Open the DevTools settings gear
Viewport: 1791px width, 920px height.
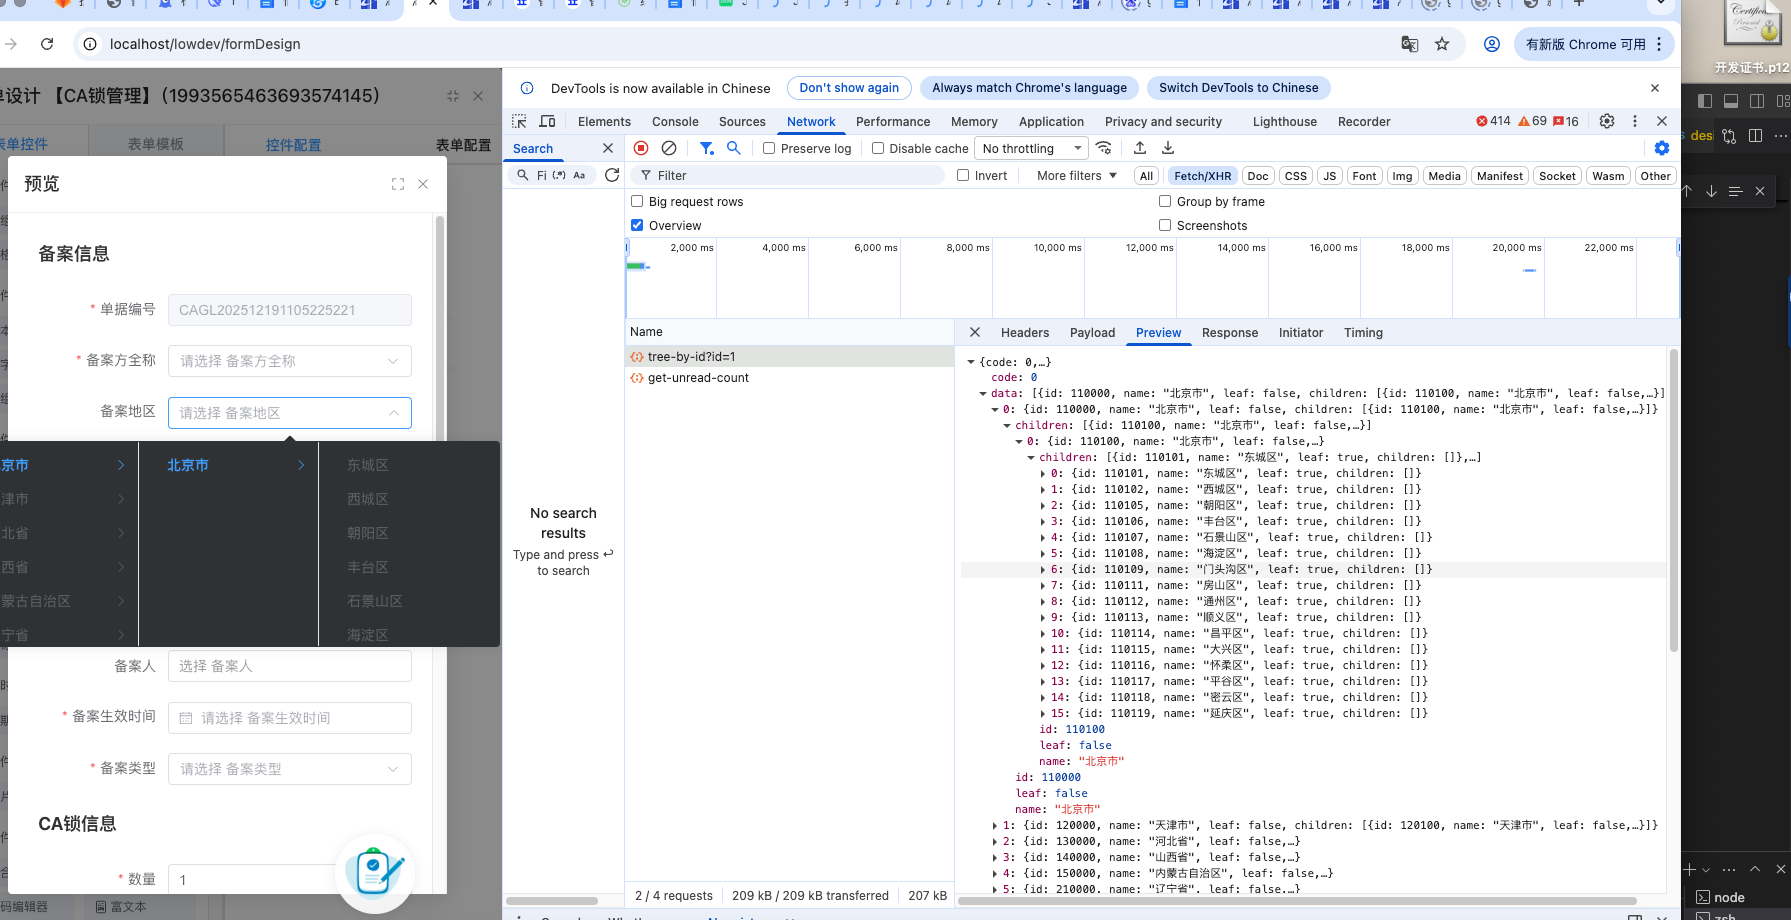pos(1606,121)
